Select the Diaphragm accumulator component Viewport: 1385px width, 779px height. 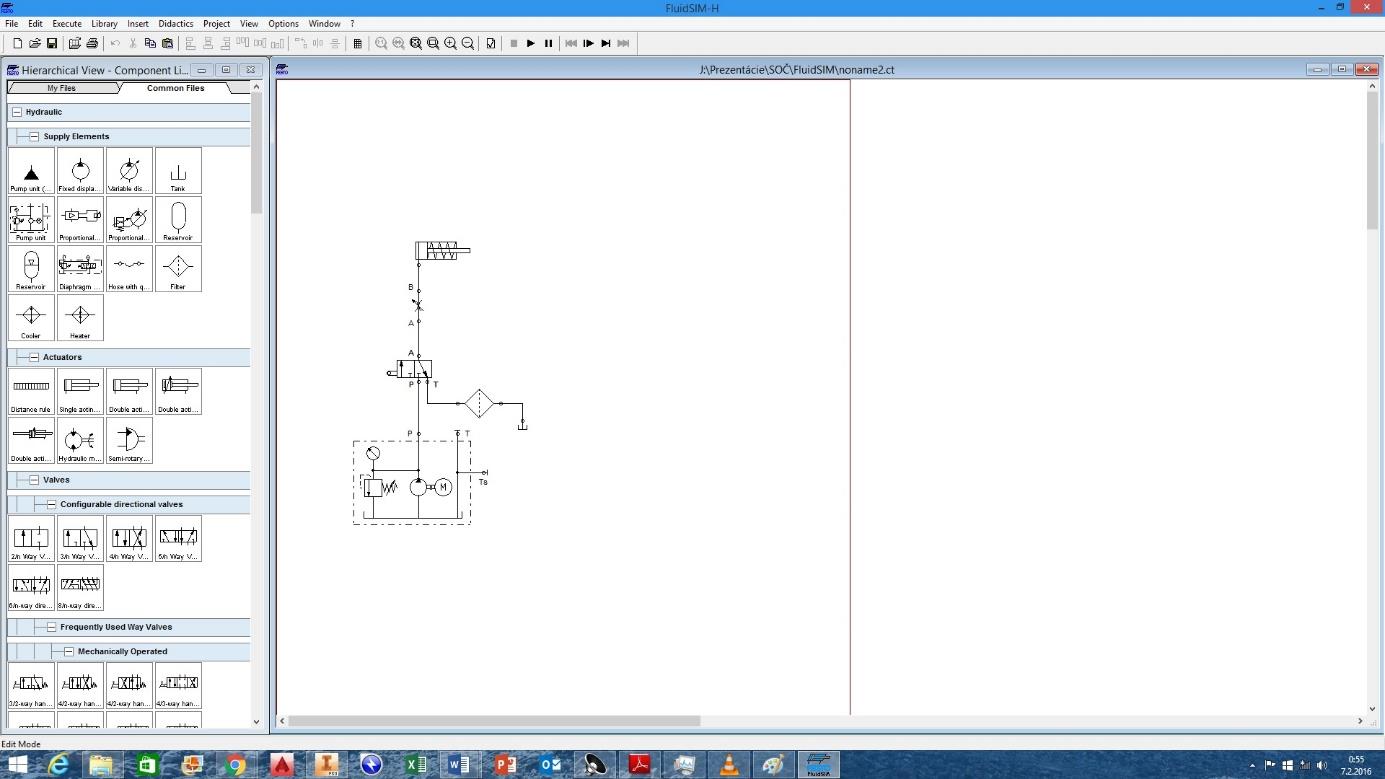pos(80,268)
